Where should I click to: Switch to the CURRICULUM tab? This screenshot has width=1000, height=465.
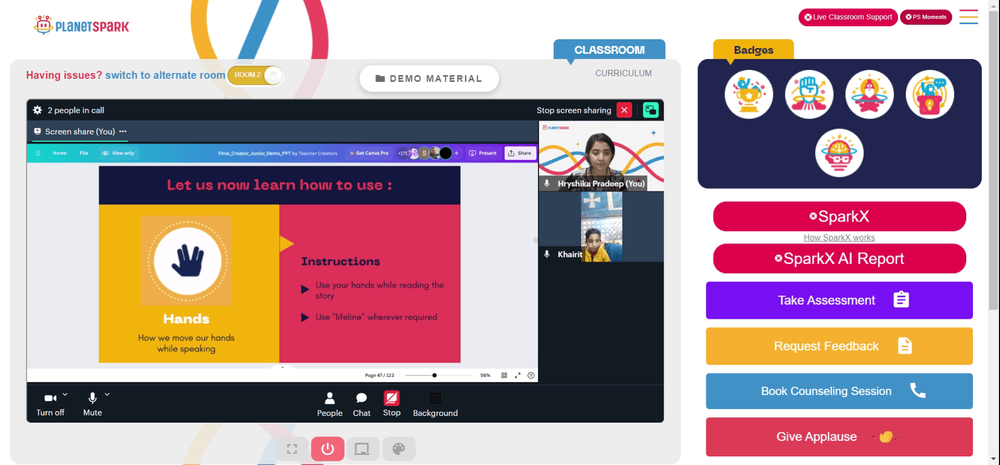tap(623, 73)
